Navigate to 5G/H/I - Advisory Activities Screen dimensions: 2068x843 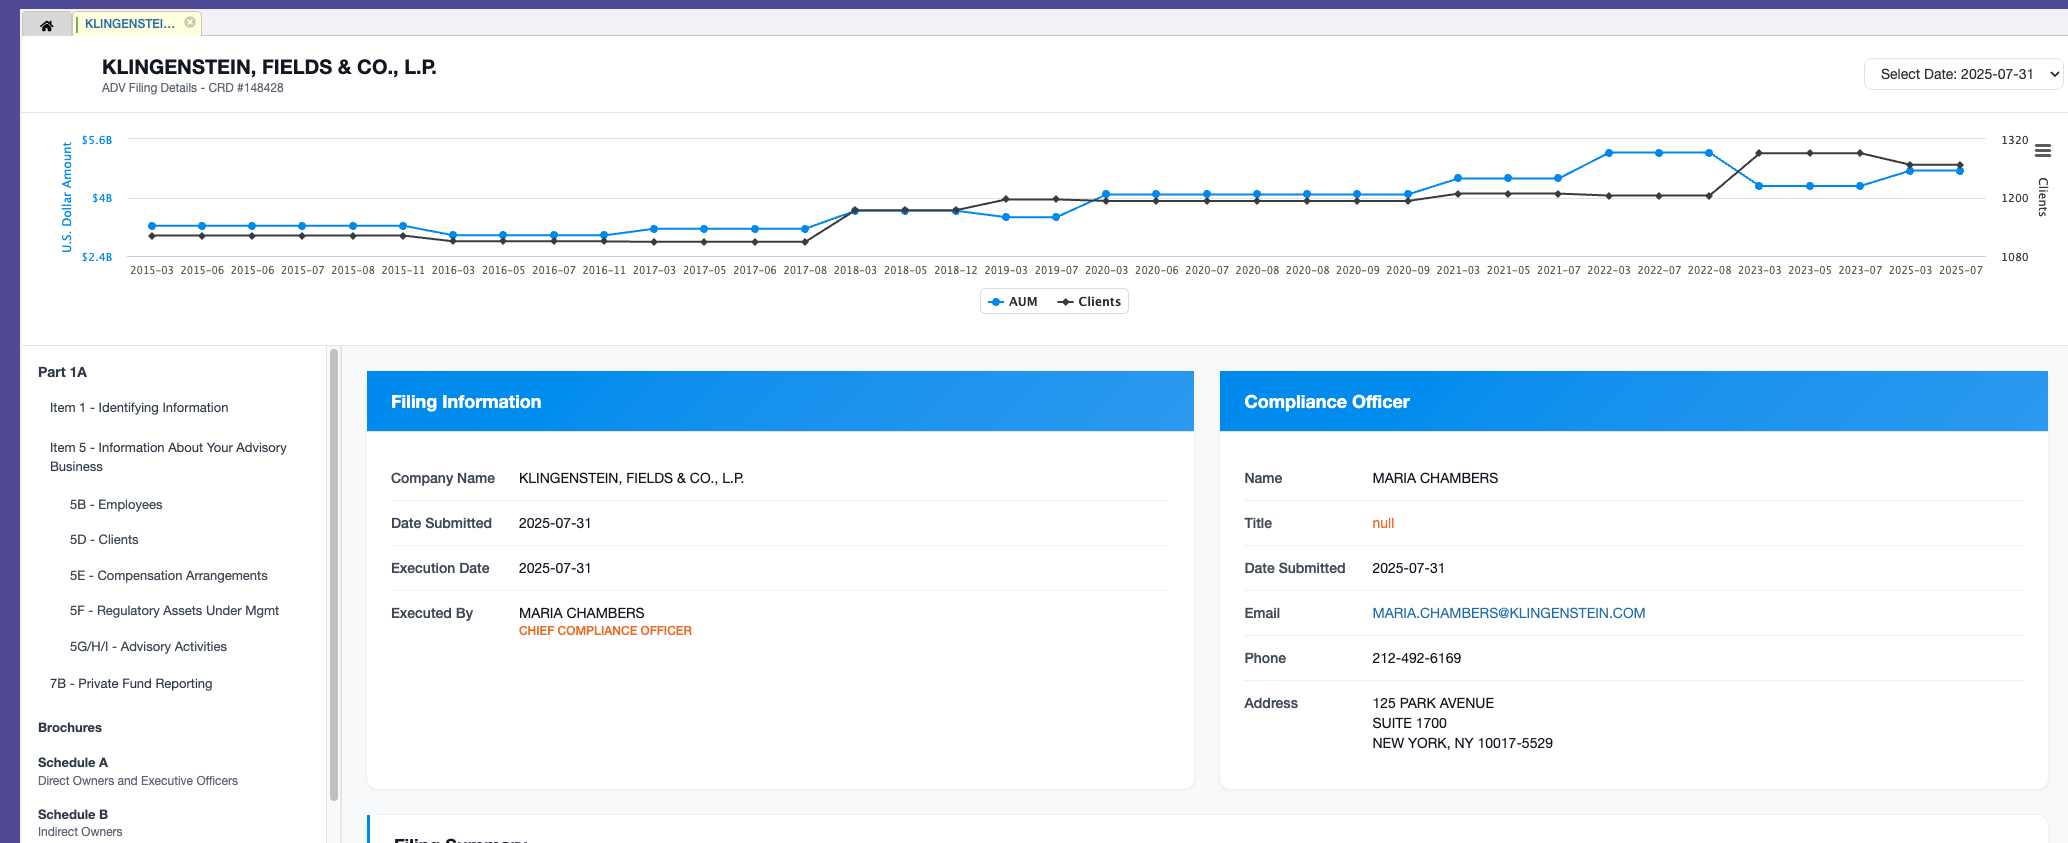[148, 647]
